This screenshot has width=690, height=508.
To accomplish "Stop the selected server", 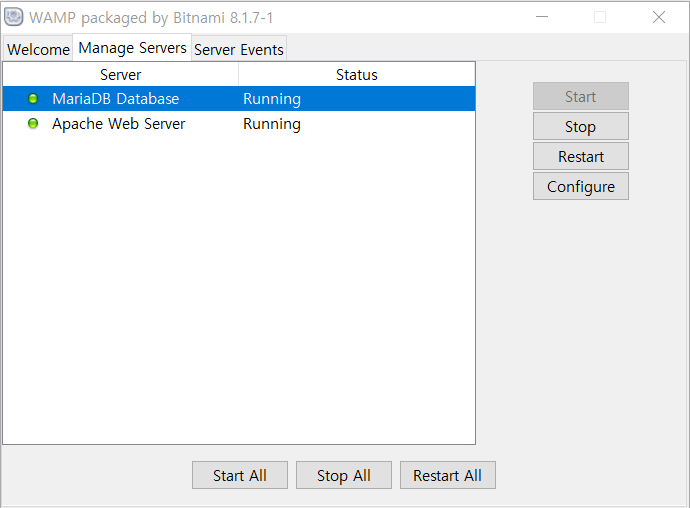I will pyautogui.click(x=581, y=126).
